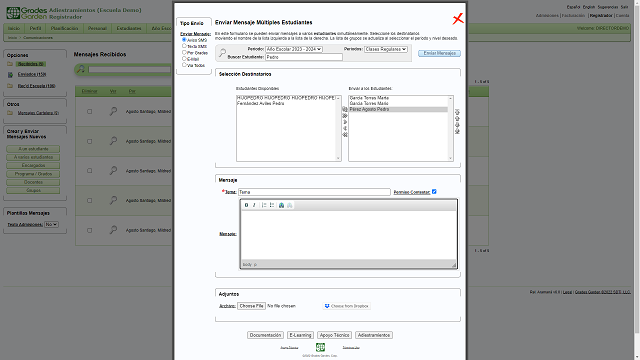Image resolution: width=640 pixels, height=360 pixels.
Task: Click the Enviar Mensajes button
Action: pos(440,53)
